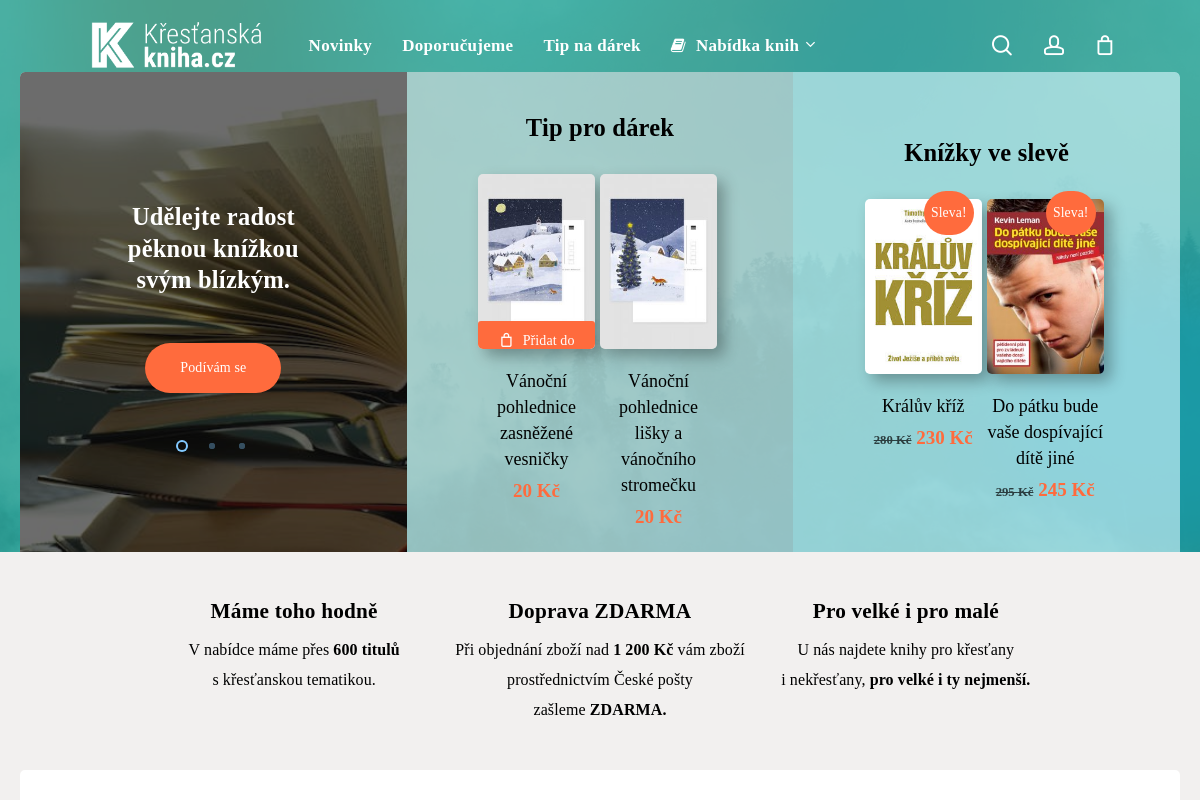Open the Králův kříž title link
The height and width of the screenshot is (800, 1200).
point(923,406)
